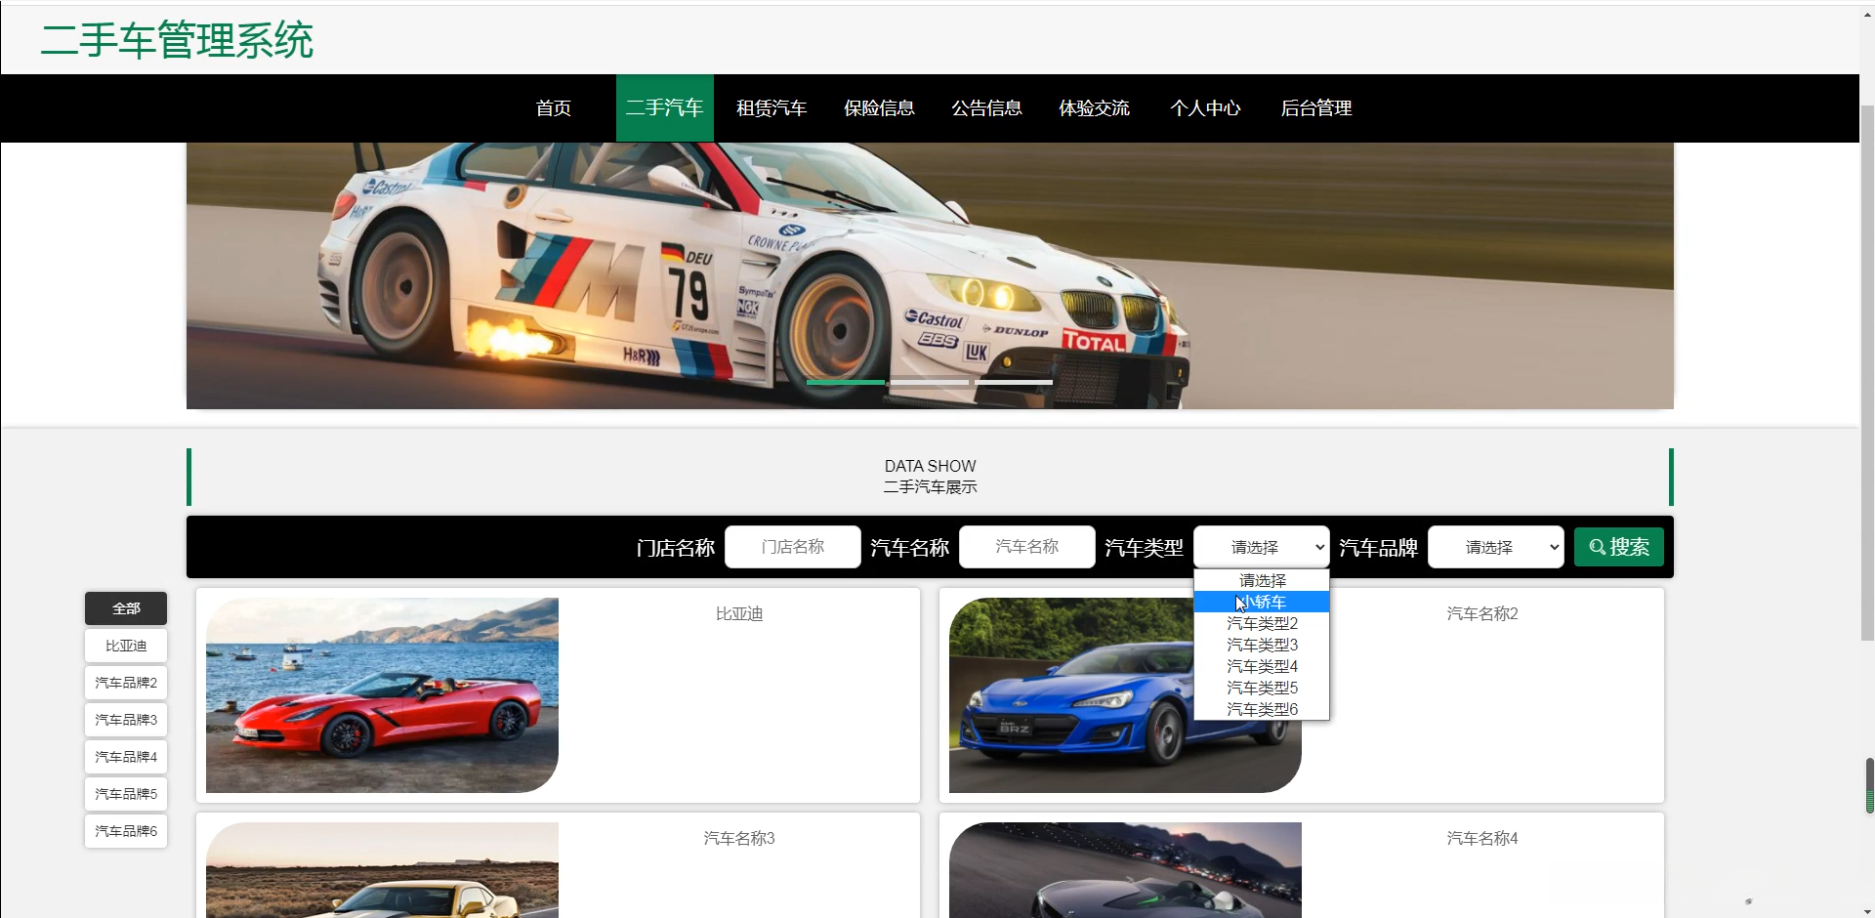The image size is (1875, 918).
Task: Select 汽车类型6 from the list
Action: [1262, 709]
